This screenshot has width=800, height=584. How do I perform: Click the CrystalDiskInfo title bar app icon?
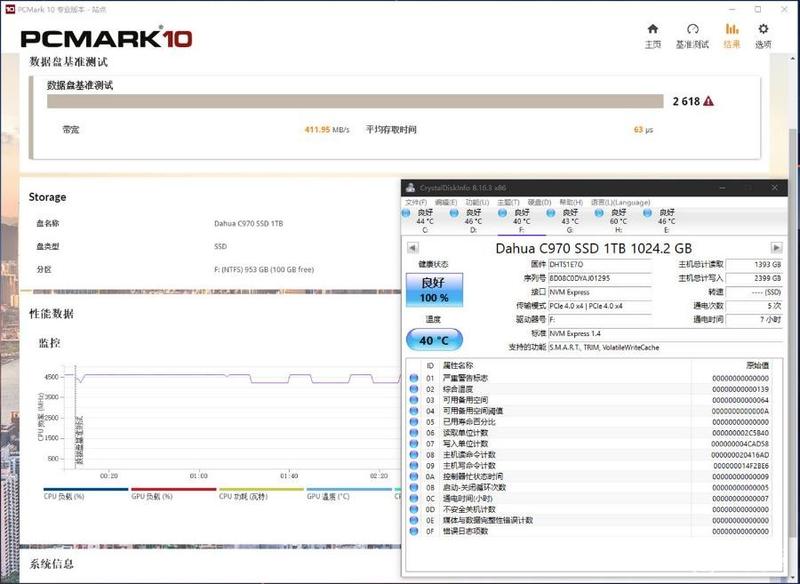410,188
